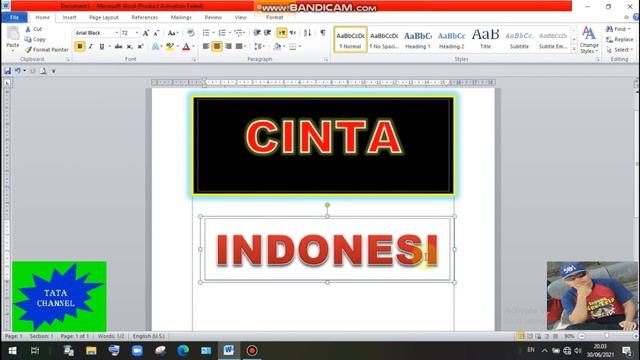Apply the Subtitle style

click(519, 39)
